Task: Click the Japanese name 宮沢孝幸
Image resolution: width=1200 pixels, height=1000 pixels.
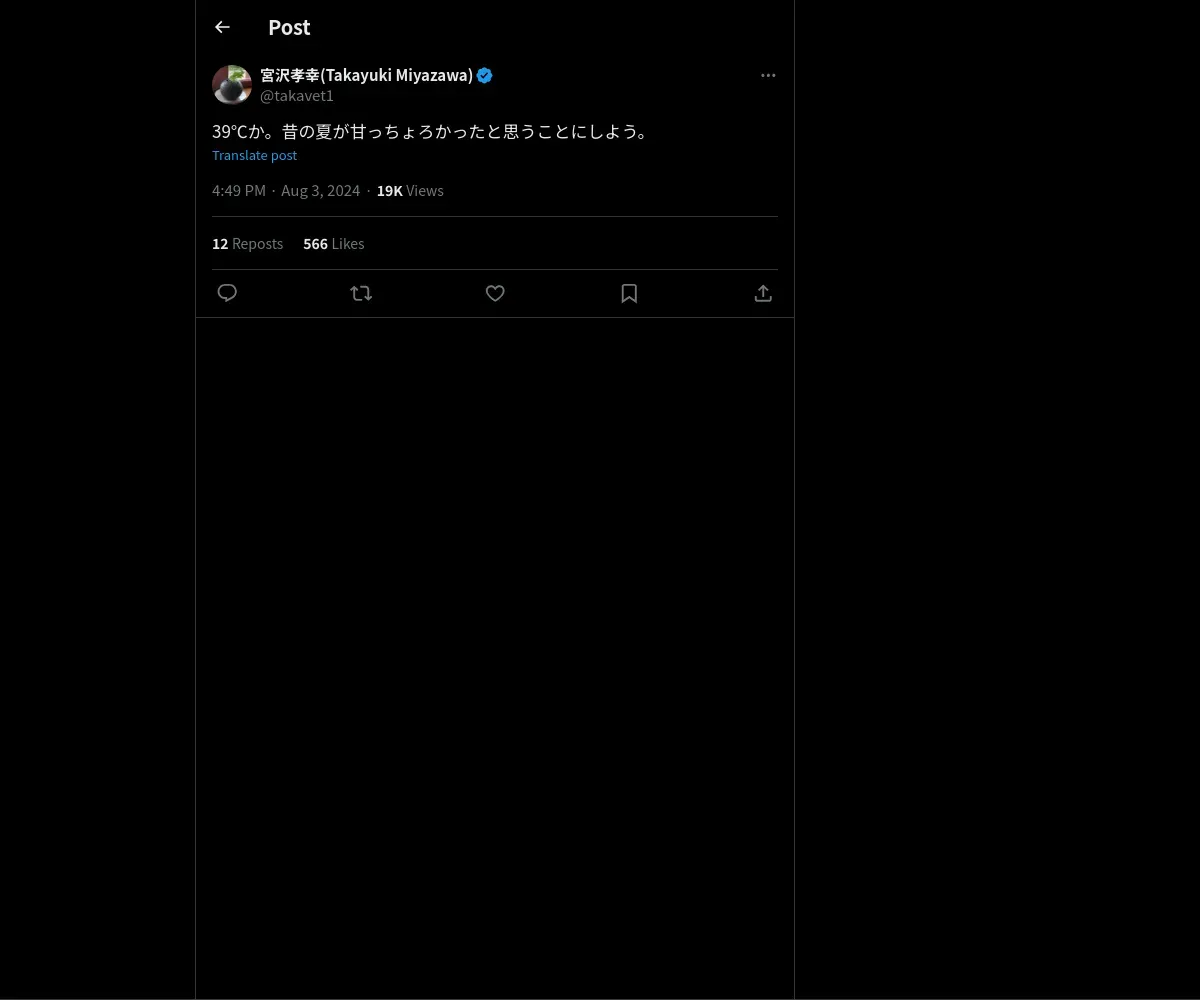Action: coord(289,75)
